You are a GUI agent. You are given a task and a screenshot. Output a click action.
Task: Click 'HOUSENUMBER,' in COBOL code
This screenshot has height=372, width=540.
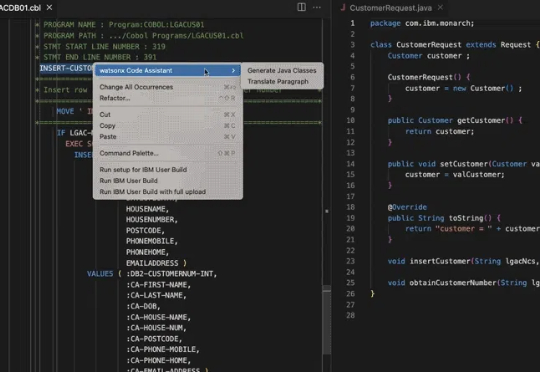coord(152,220)
